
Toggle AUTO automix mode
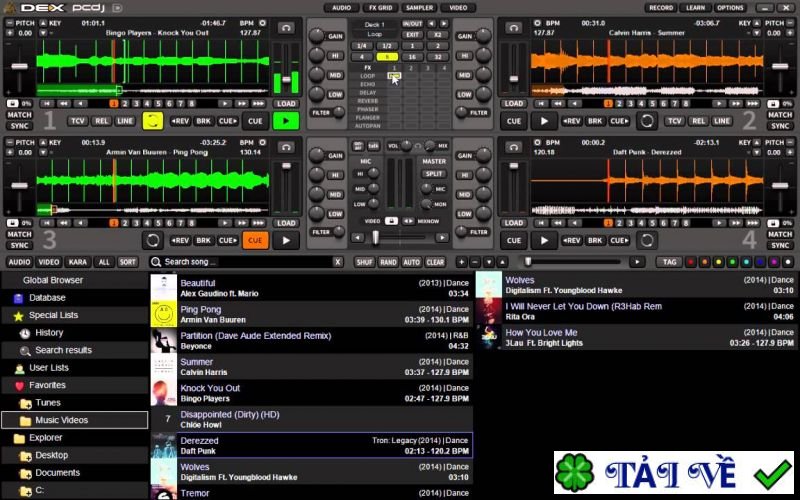click(411, 262)
